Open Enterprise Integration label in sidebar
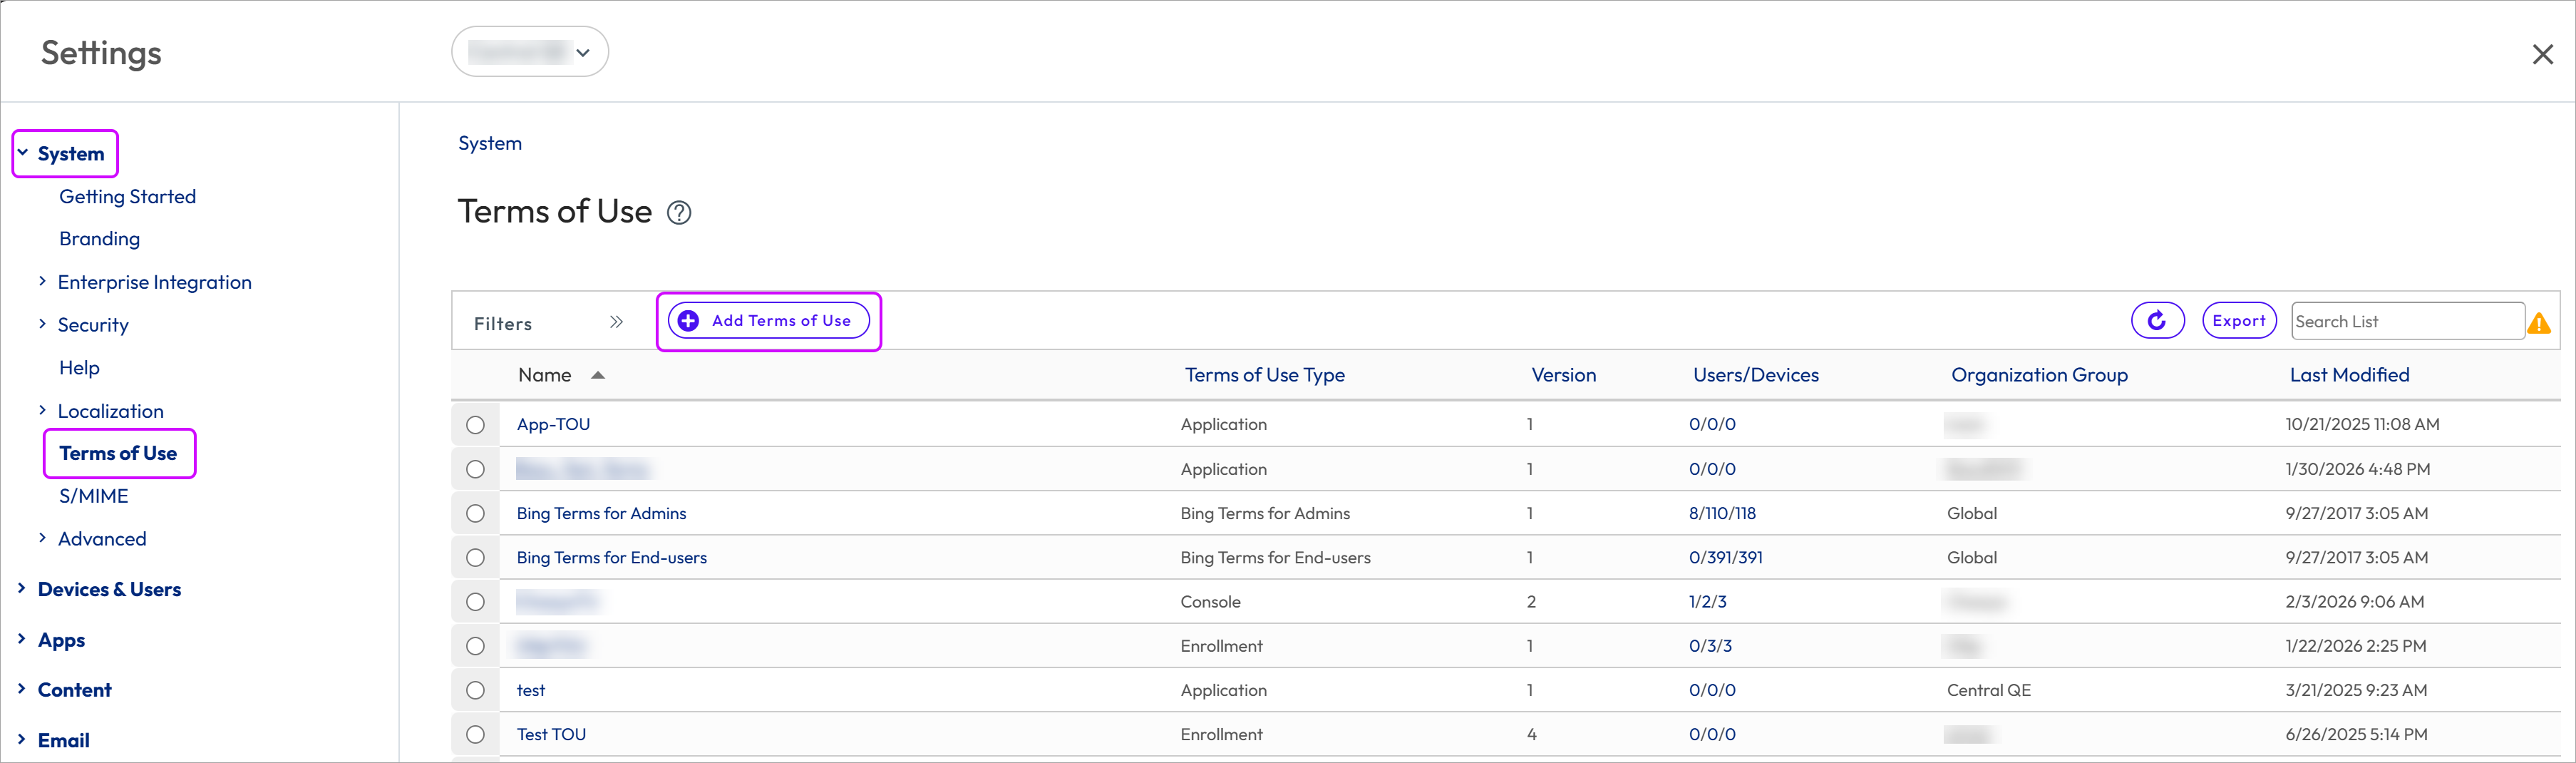This screenshot has height=763, width=2576. 155,283
